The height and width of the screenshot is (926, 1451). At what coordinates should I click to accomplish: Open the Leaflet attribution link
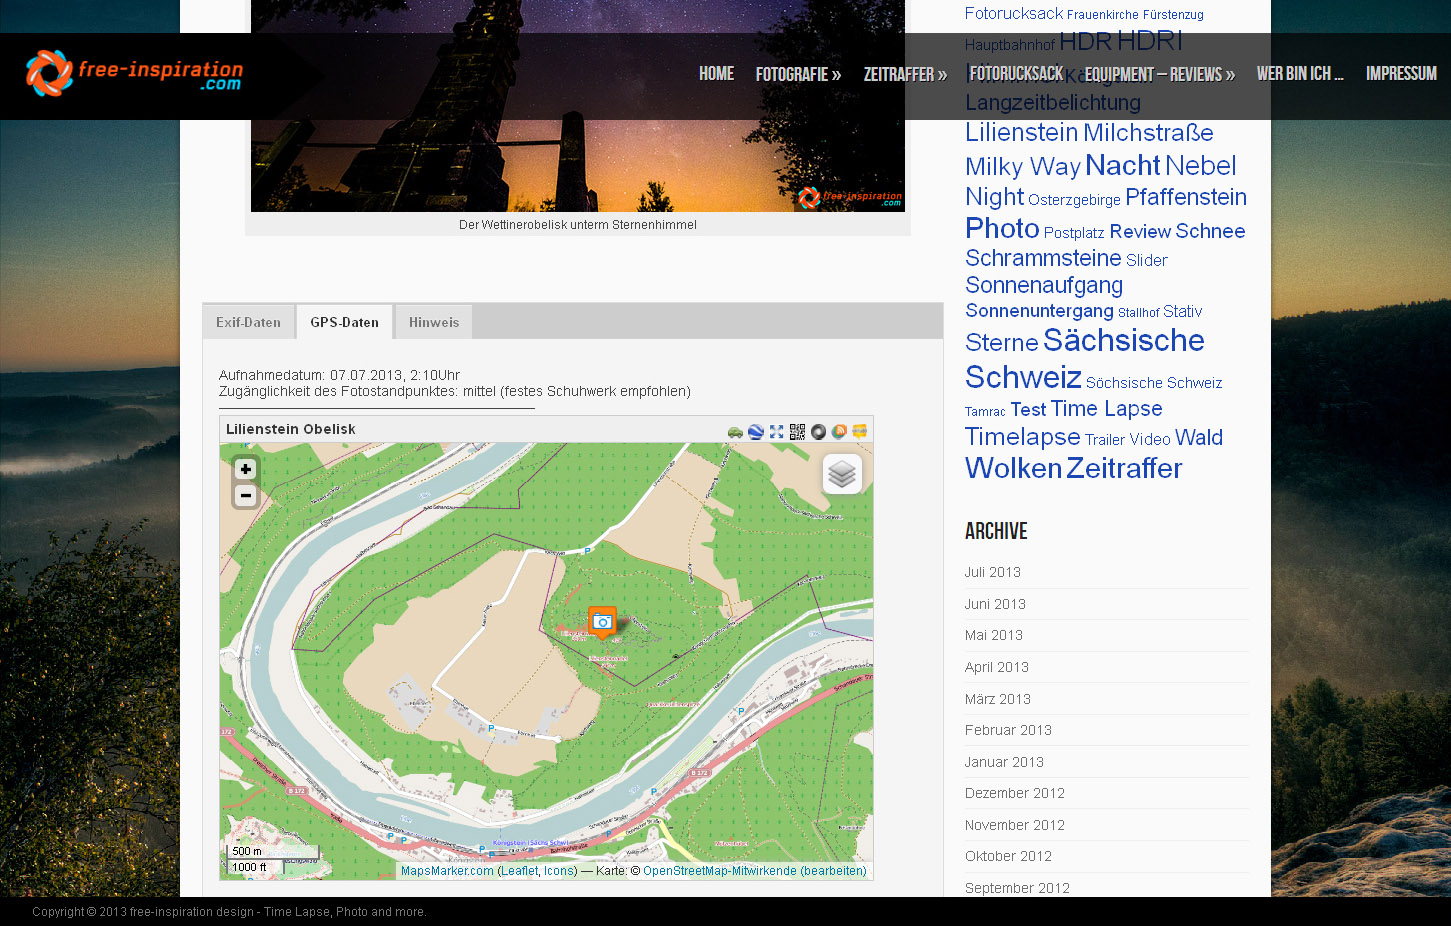[519, 871]
